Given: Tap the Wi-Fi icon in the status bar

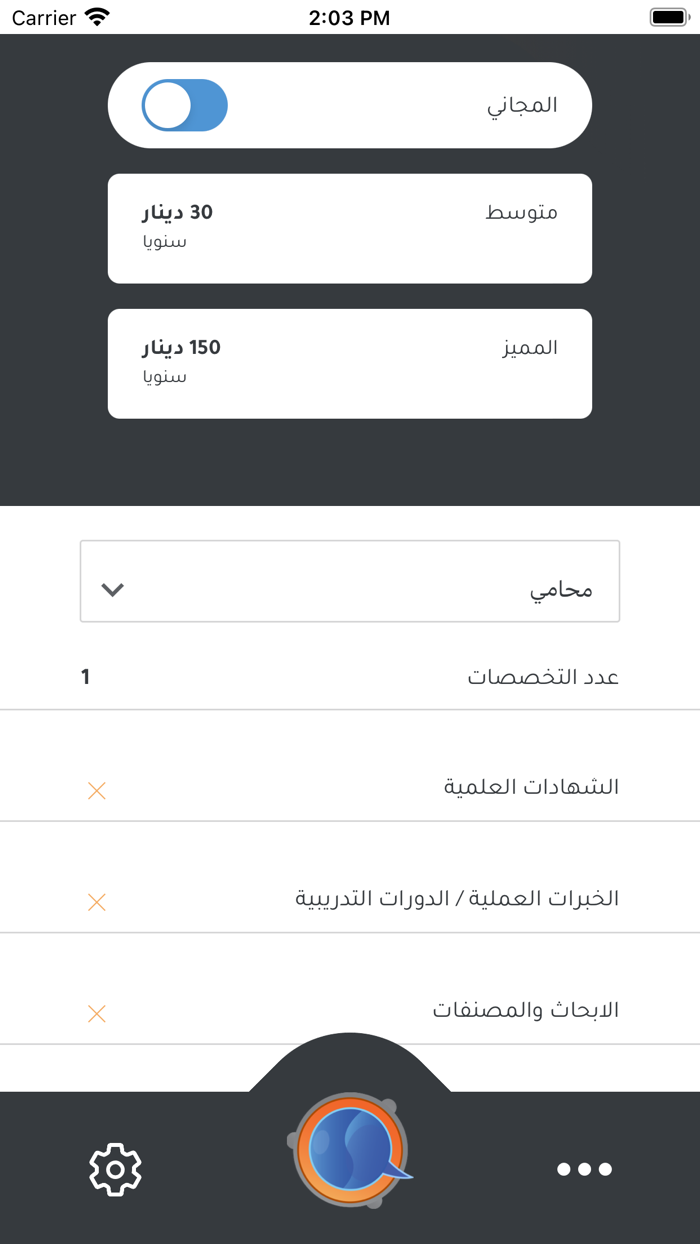Looking at the screenshot, I should 96,16.
